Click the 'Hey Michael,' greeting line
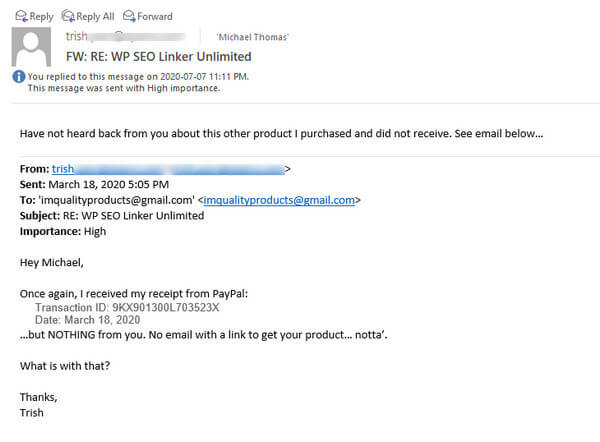The height and width of the screenshot is (442, 600). pyautogui.click(x=52, y=263)
